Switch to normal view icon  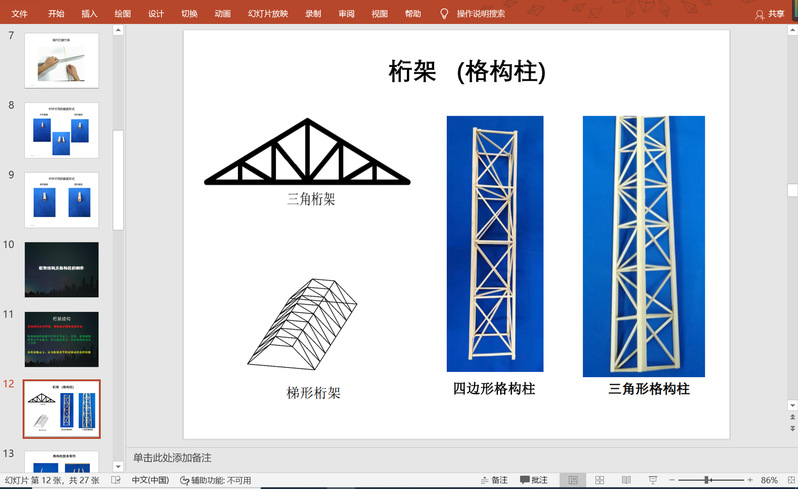coord(571,480)
